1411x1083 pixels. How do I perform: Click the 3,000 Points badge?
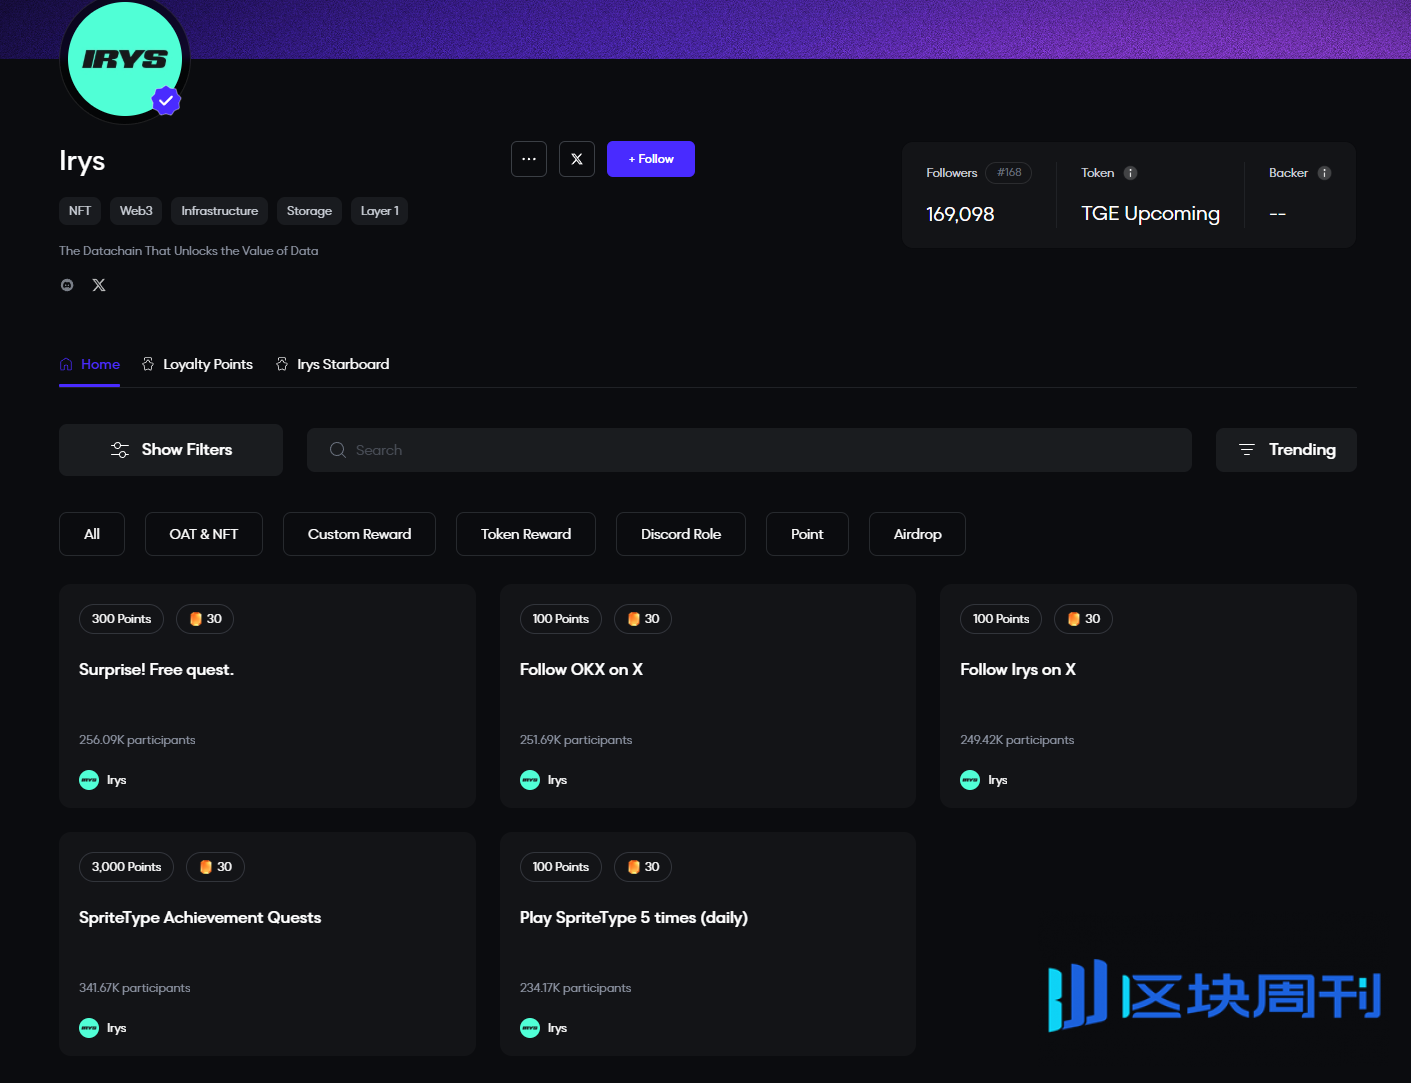126,867
